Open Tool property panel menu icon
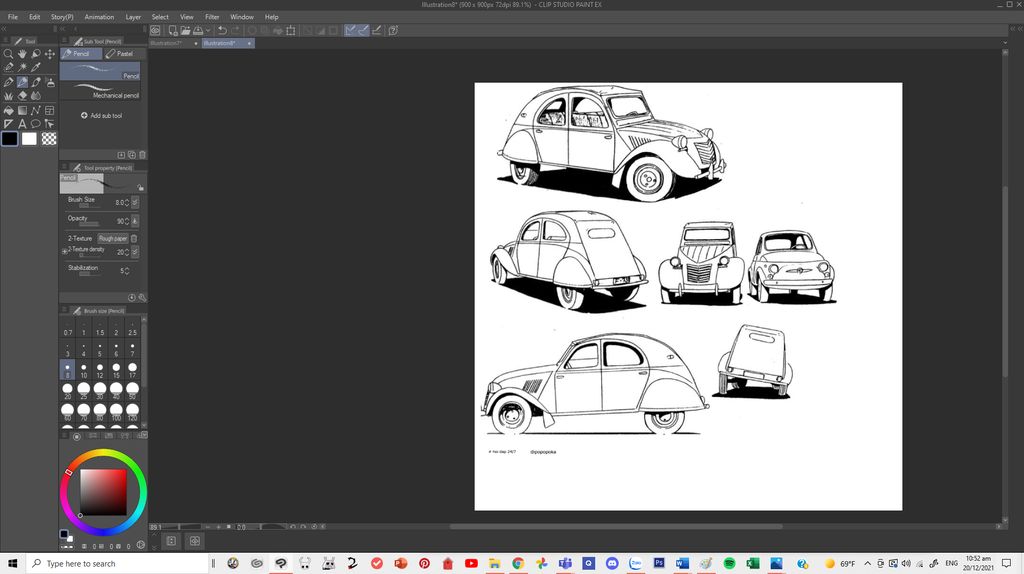The image size is (1024, 574). click(64, 167)
